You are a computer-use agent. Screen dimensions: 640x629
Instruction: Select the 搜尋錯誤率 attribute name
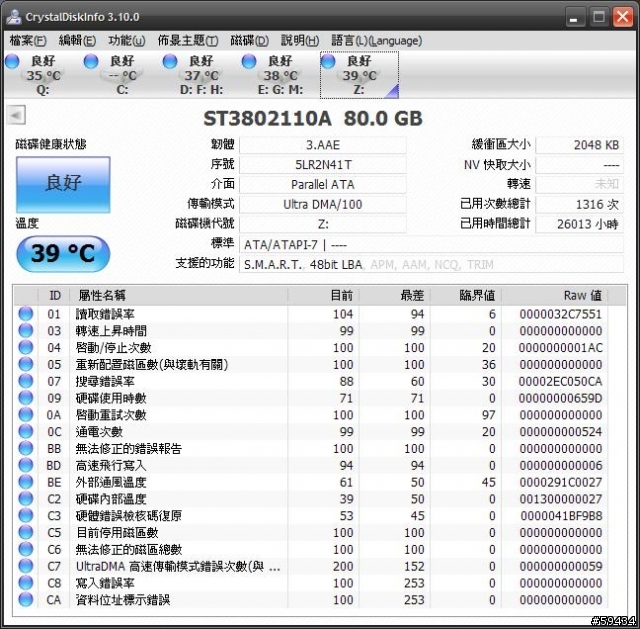pyautogui.click(x=105, y=381)
